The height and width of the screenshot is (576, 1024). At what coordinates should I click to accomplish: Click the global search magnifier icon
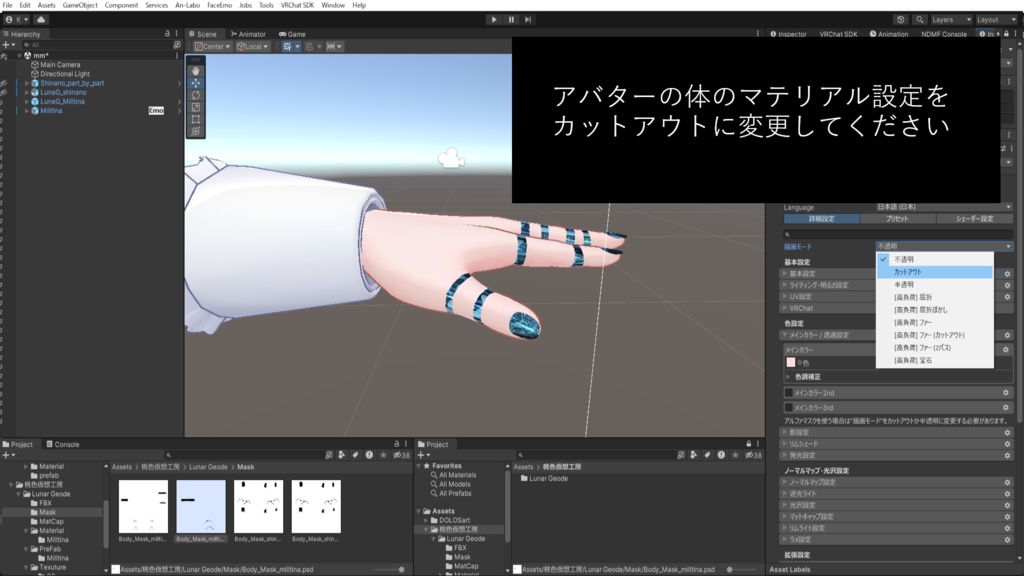pos(920,20)
